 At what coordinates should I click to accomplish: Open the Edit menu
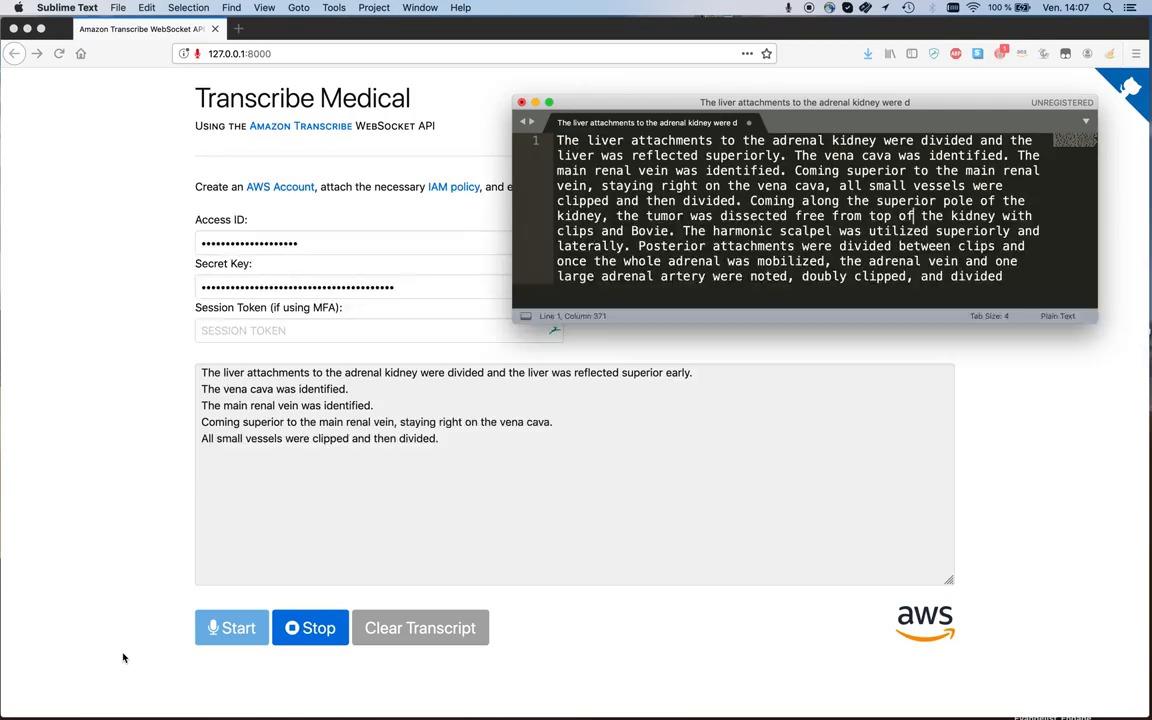147,7
